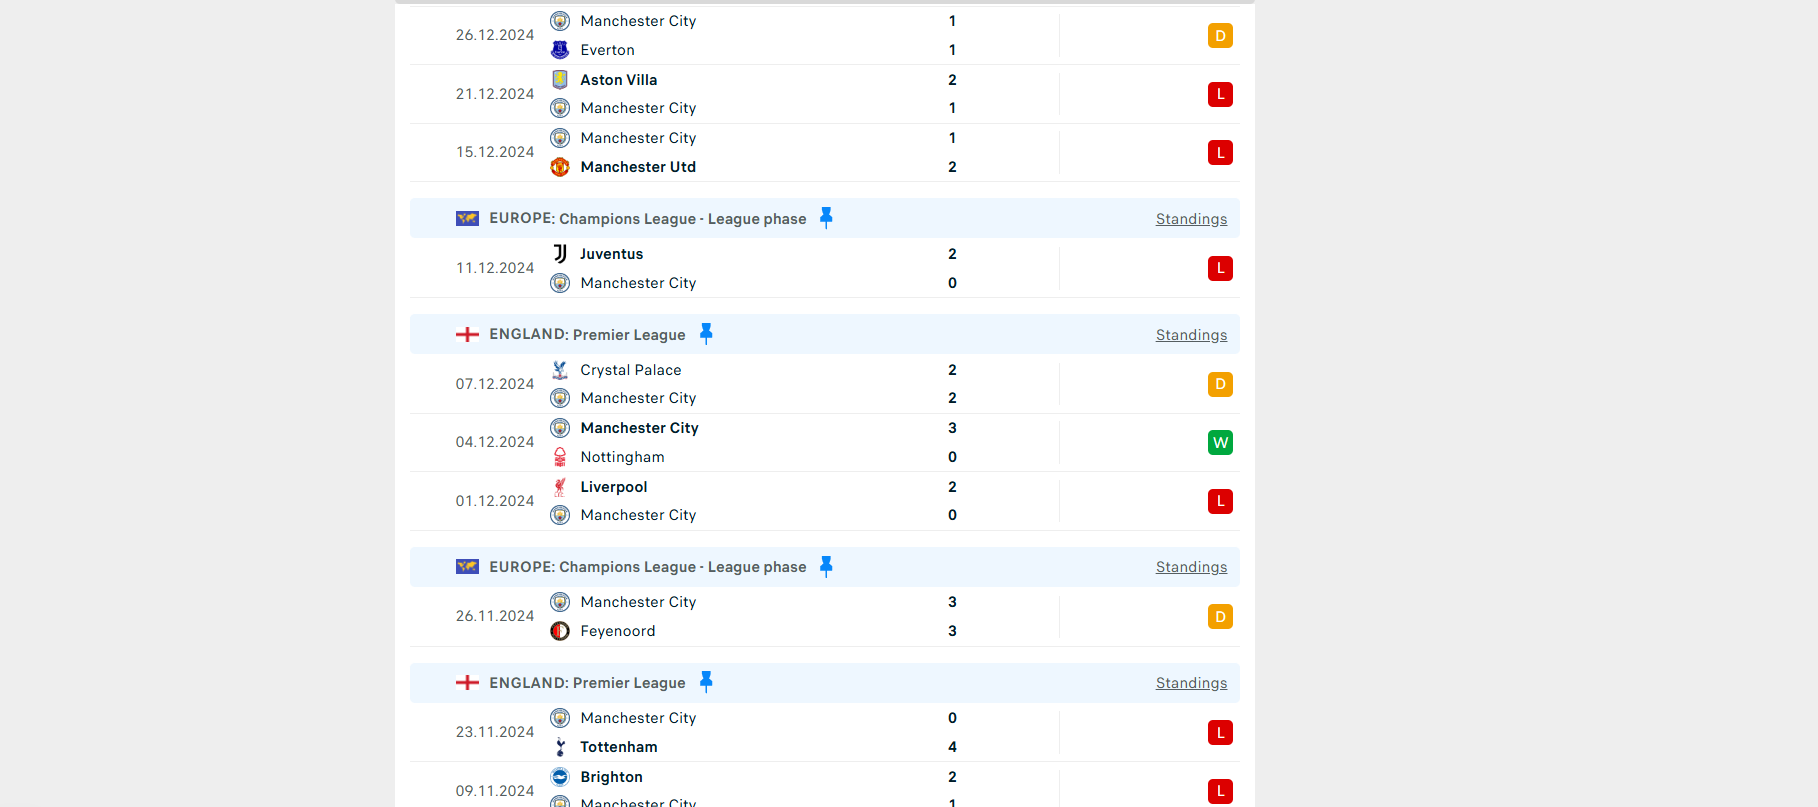Click the green W result badge

pyautogui.click(x=1220, y=442)
